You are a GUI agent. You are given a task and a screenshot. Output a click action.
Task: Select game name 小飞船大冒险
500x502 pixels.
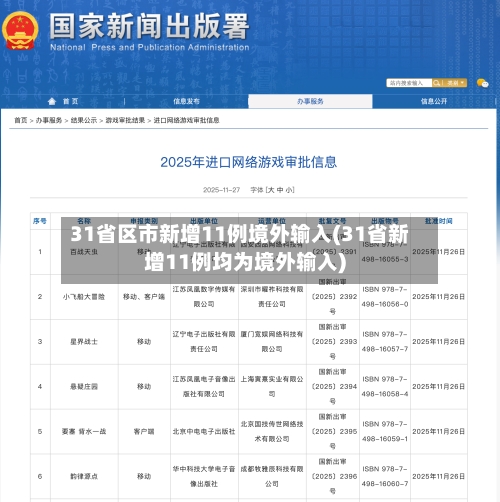84,297
